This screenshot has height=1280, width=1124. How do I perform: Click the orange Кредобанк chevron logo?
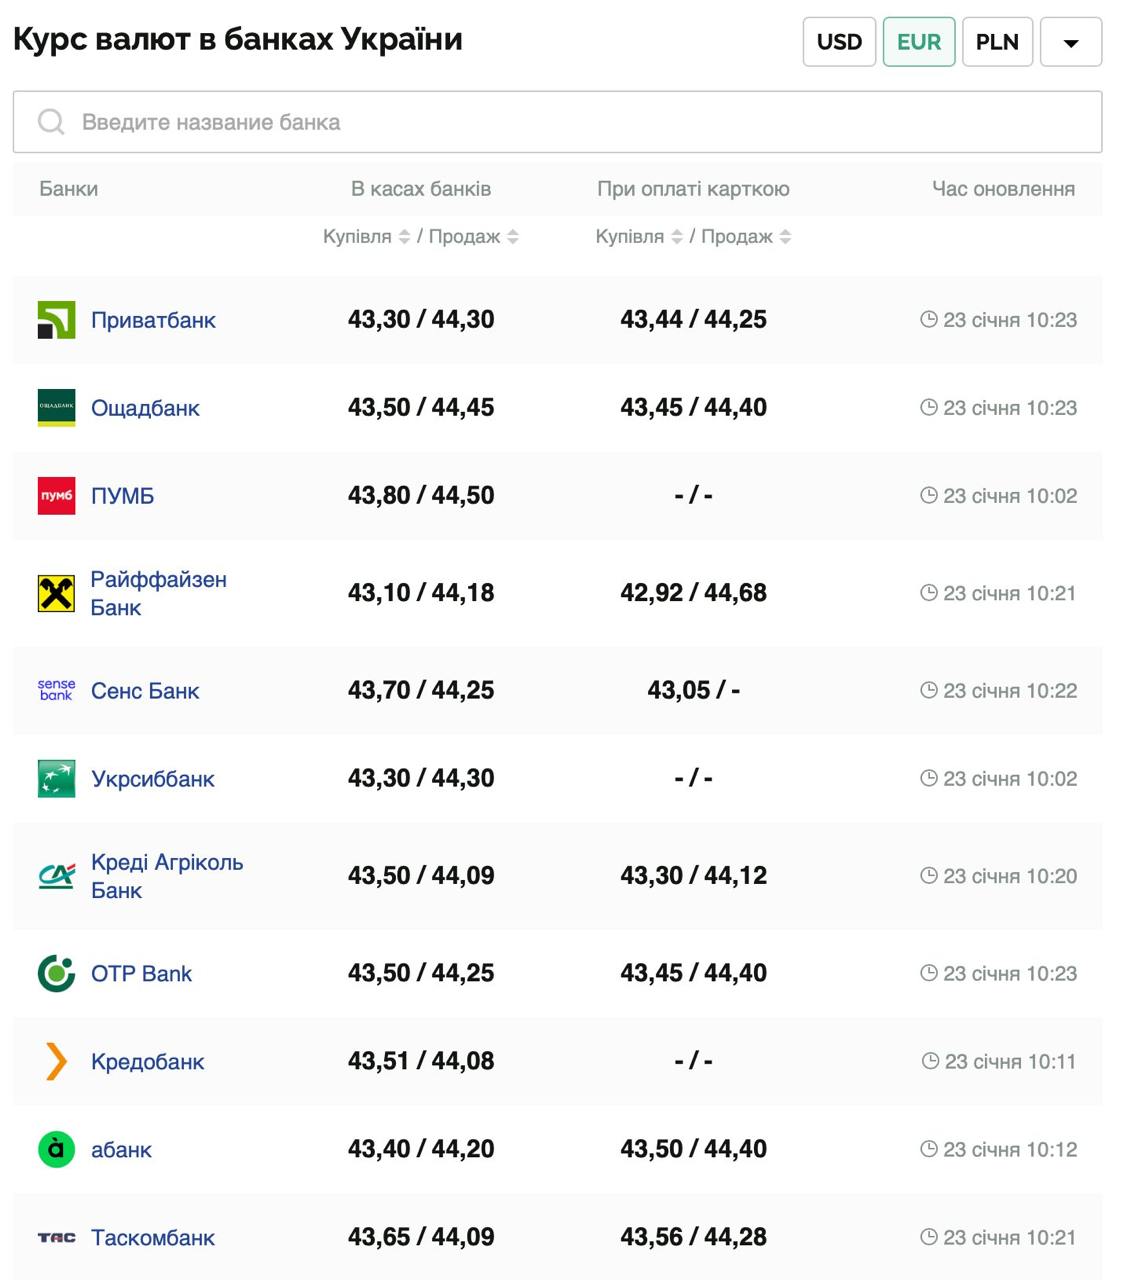(x=56, y=1062)
